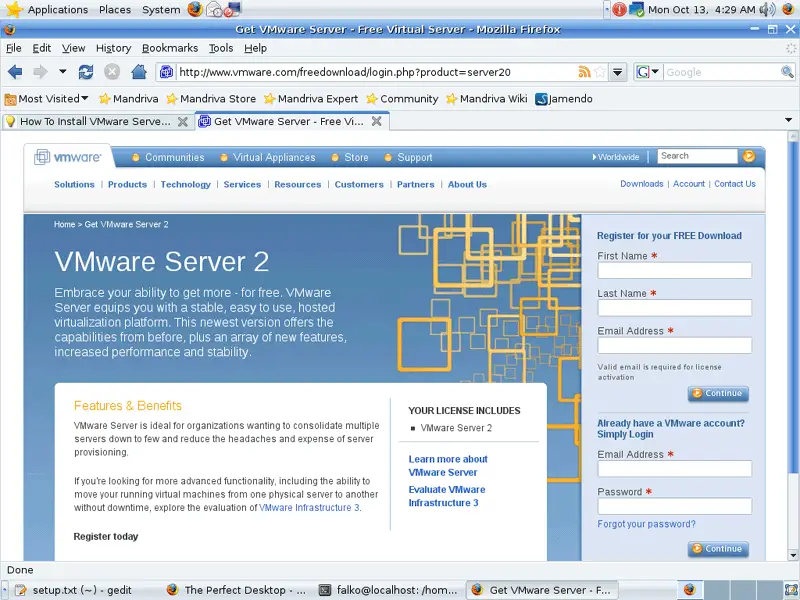Image resolution: width=800 pixels, height=600 pixels.
Task: Subscribe using the RSS feed icon
Action: coord(584,72)
